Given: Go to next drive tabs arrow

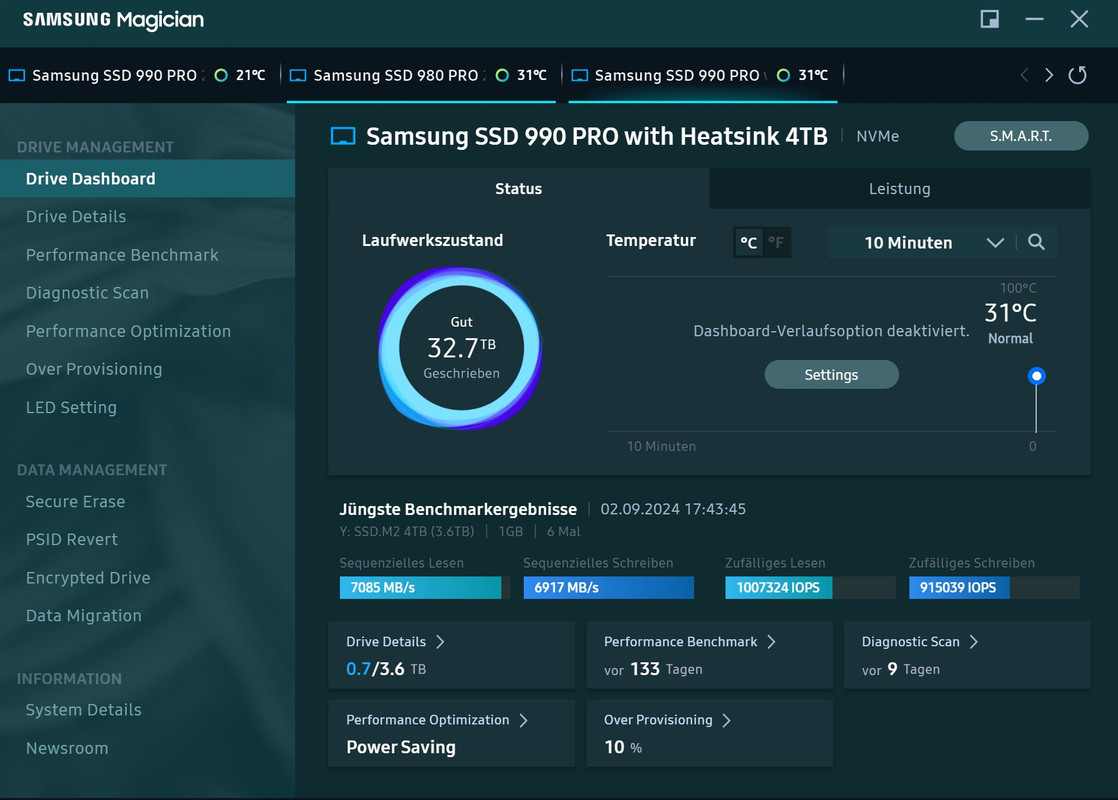Looking at the screenshot, I should click(1049, 75).
